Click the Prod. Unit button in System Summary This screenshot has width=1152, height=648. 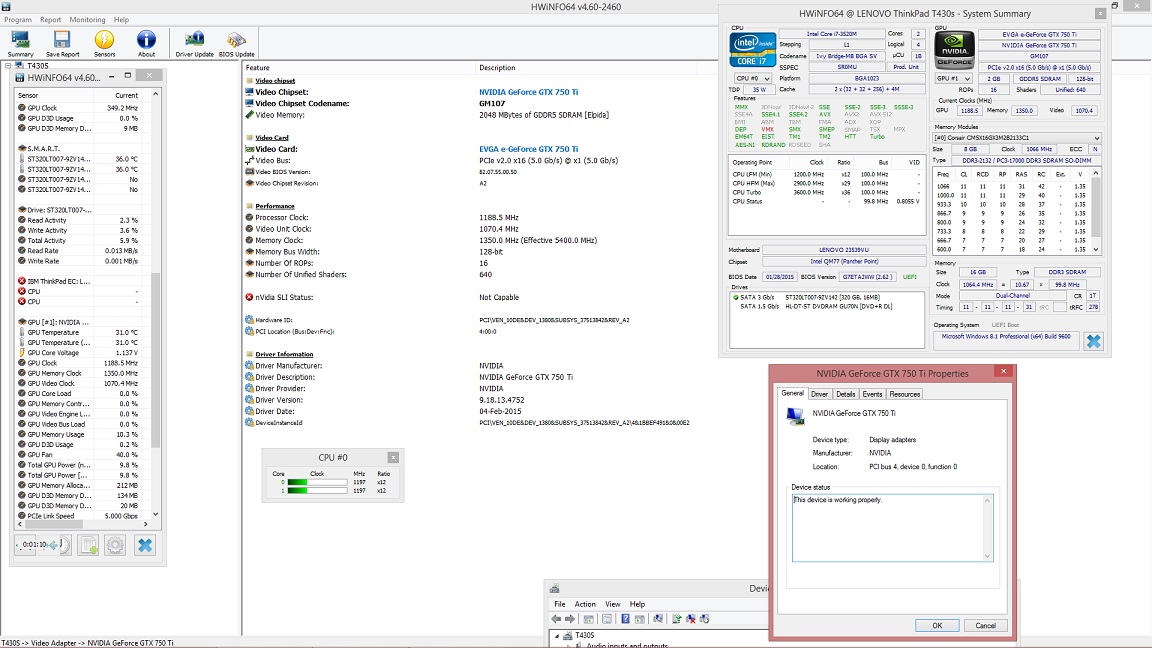[907, 67]
